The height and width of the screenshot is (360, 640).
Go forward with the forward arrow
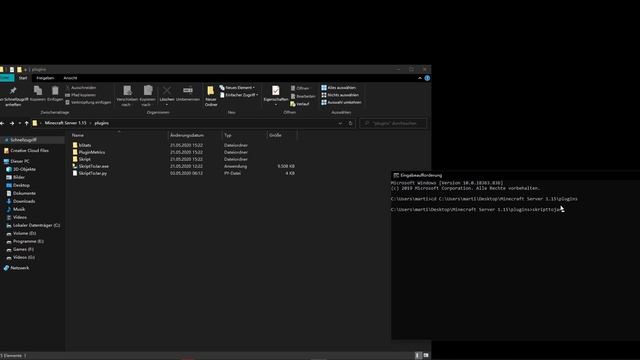coord(12,123)
